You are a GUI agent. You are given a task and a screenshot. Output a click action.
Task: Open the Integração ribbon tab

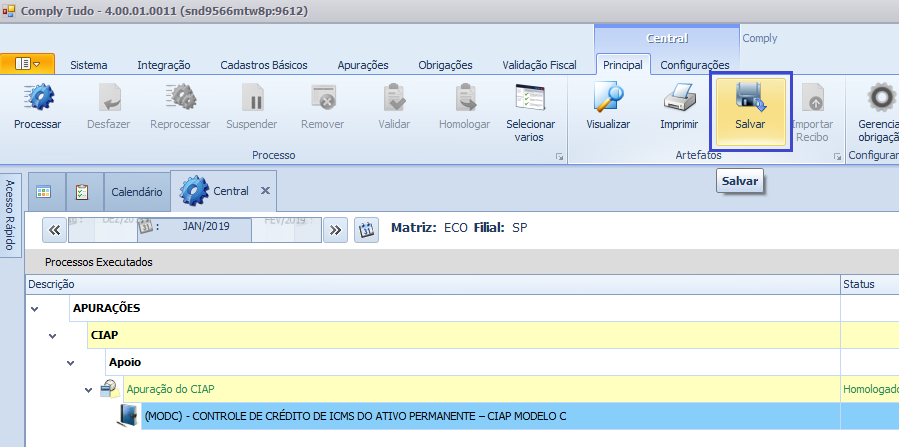(164, 65)
